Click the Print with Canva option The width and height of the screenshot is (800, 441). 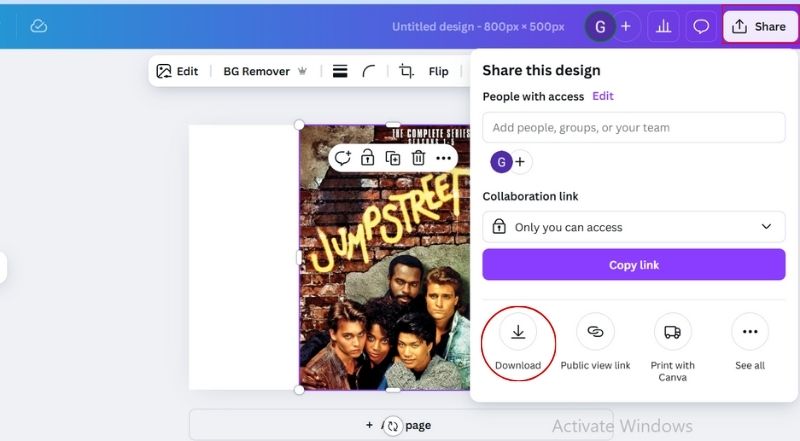672,348
